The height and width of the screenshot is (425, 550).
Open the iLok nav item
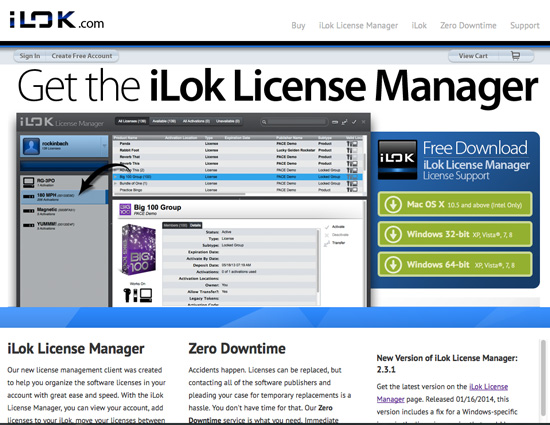(419, 26)
